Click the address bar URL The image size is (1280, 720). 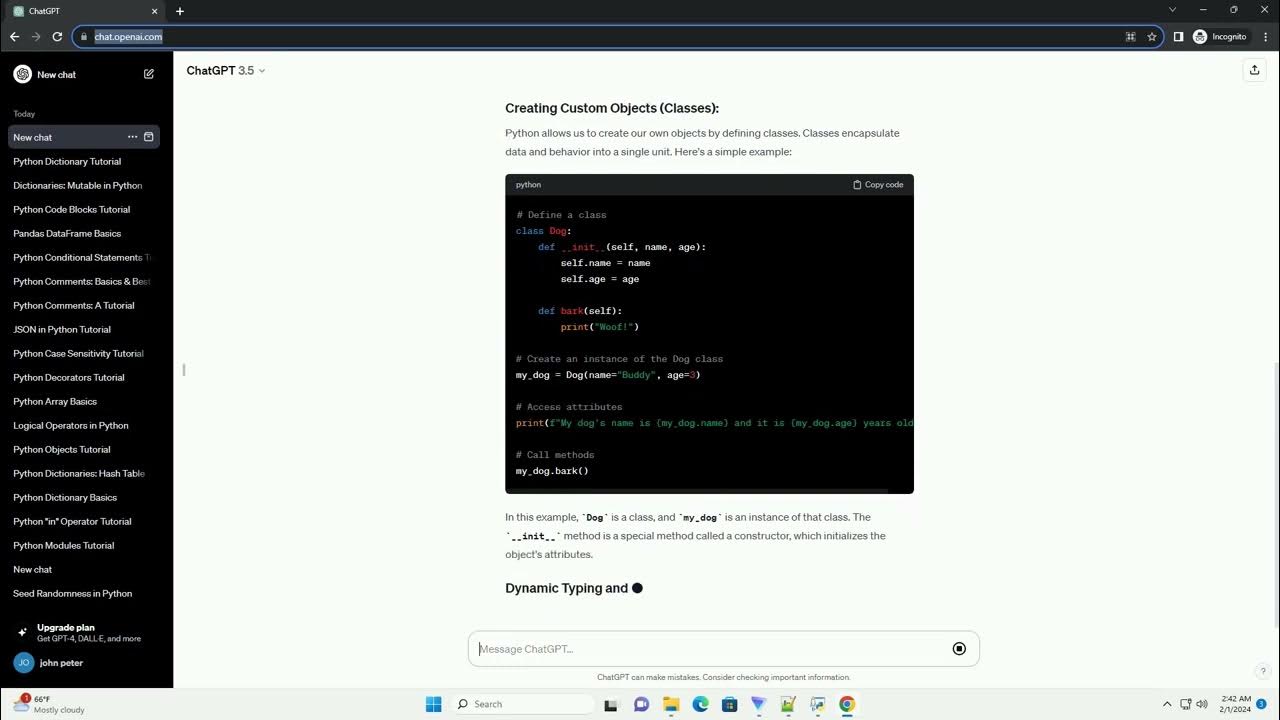point(128,37)
